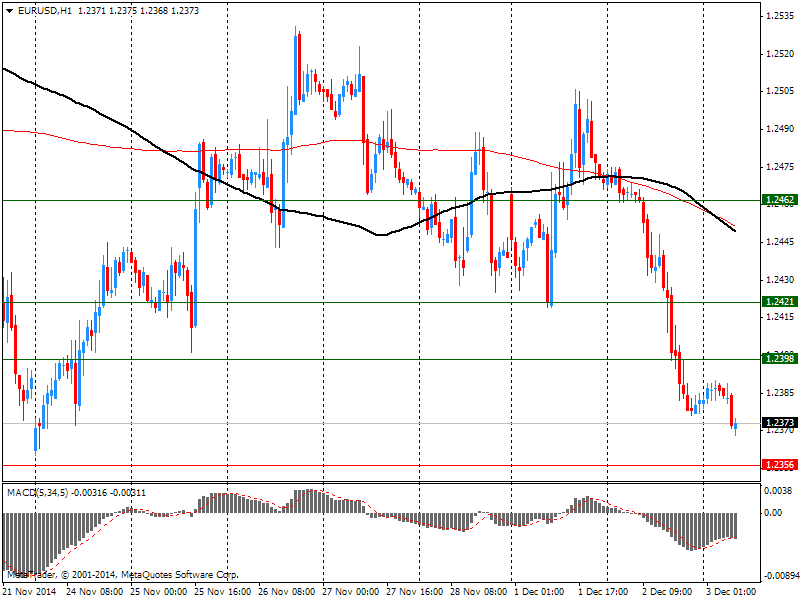
Task: Click the 1 Dec 17:00 time label
Action: click(x=604, y=592)
